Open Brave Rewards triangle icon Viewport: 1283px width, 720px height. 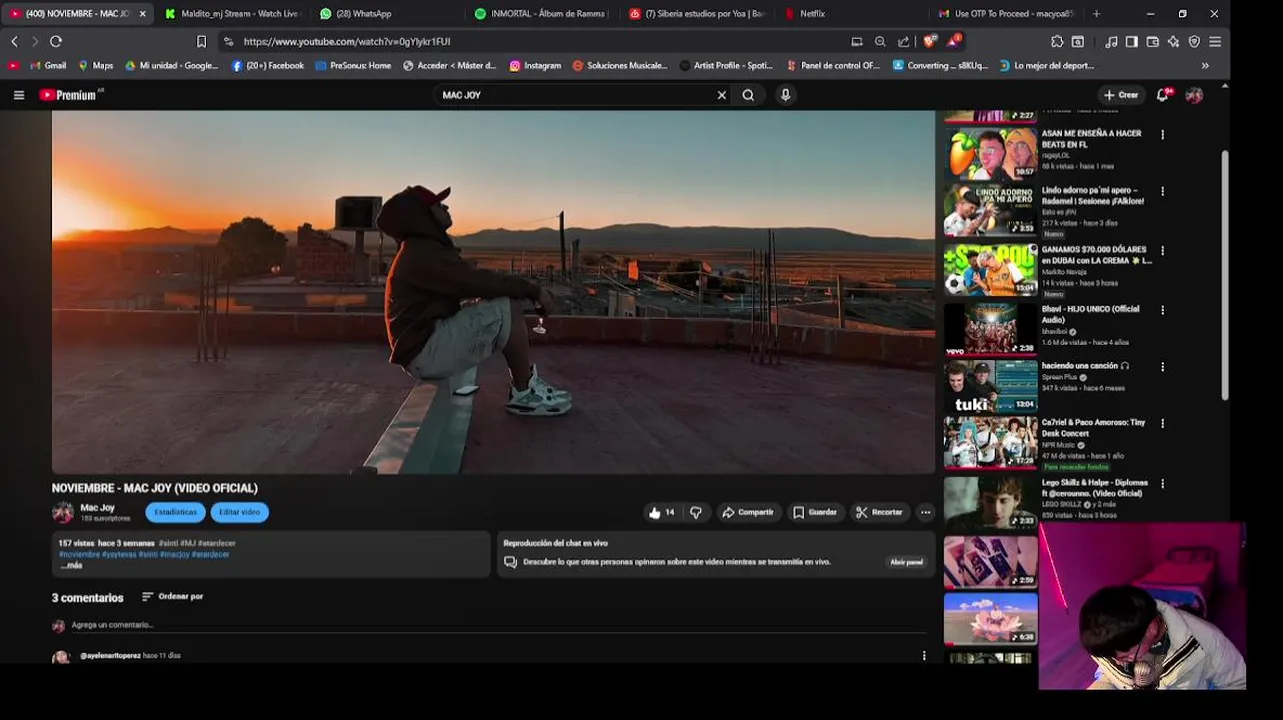click(x=954, y=41)
